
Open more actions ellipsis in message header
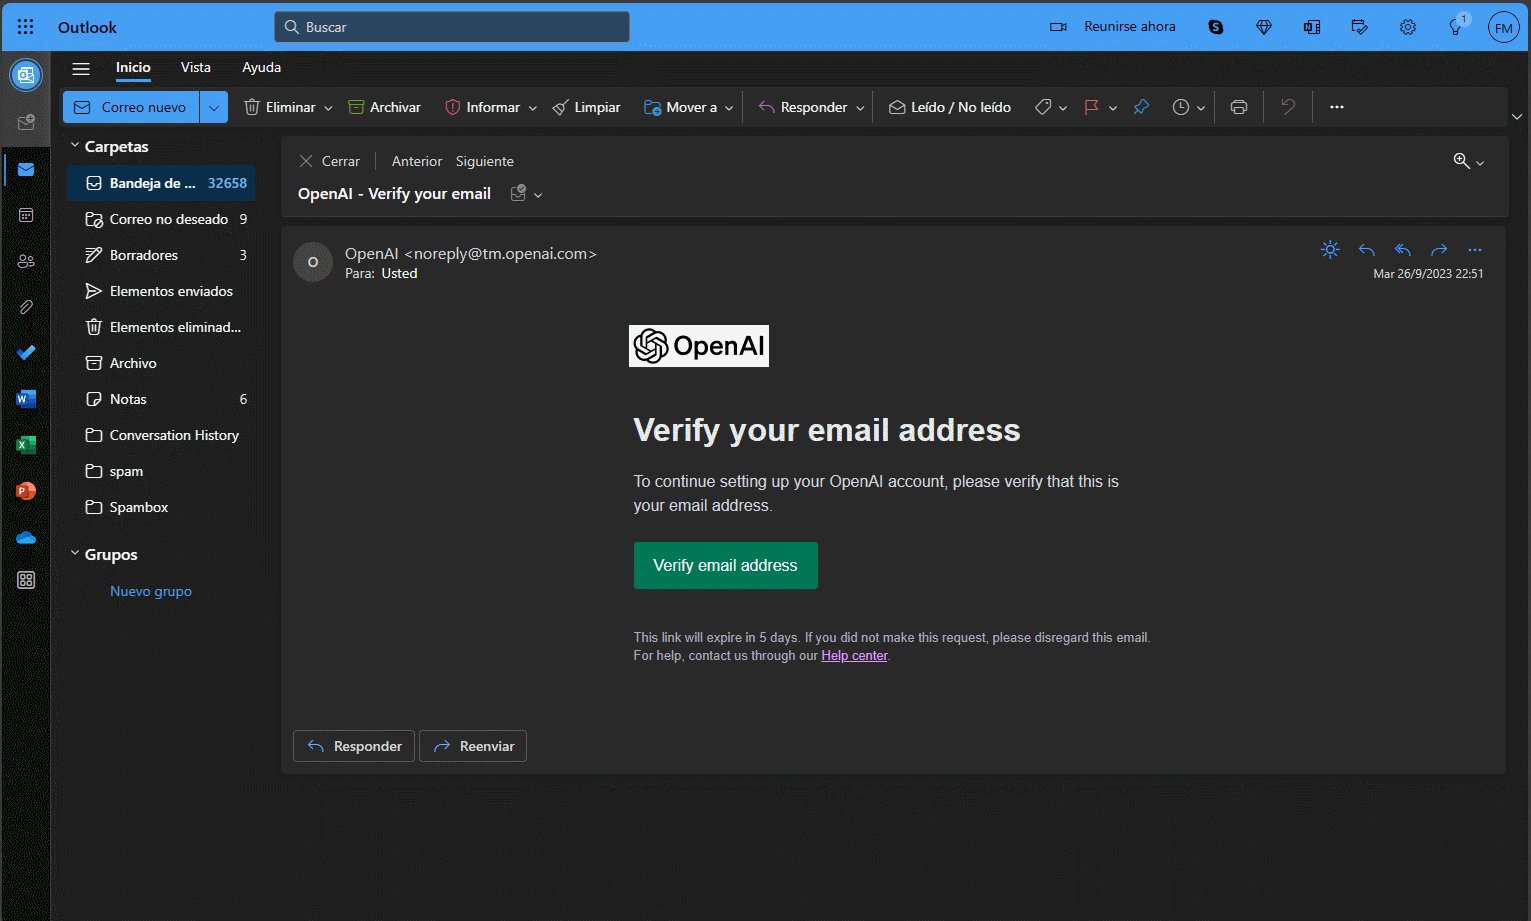[x=1475, y=250]
